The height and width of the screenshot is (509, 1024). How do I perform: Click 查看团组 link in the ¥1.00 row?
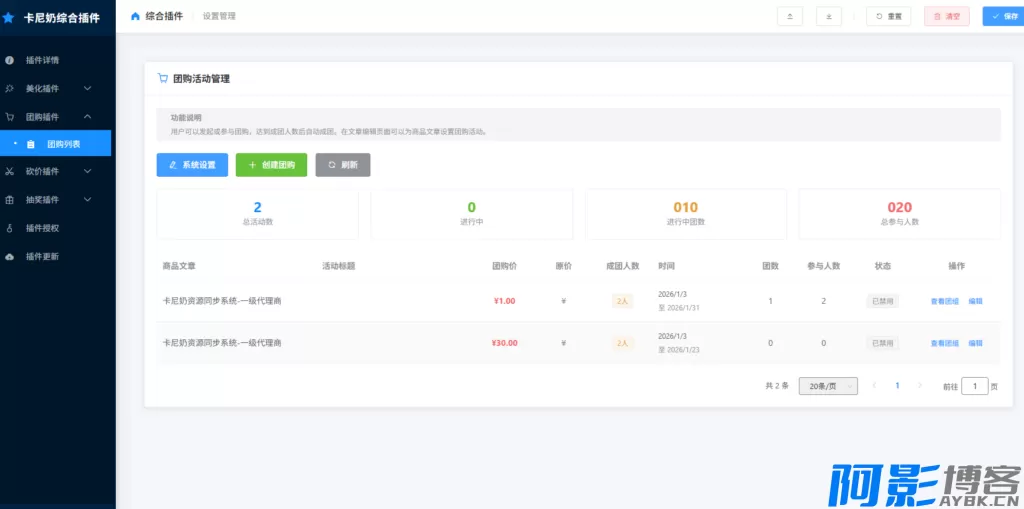pos(944,301)
